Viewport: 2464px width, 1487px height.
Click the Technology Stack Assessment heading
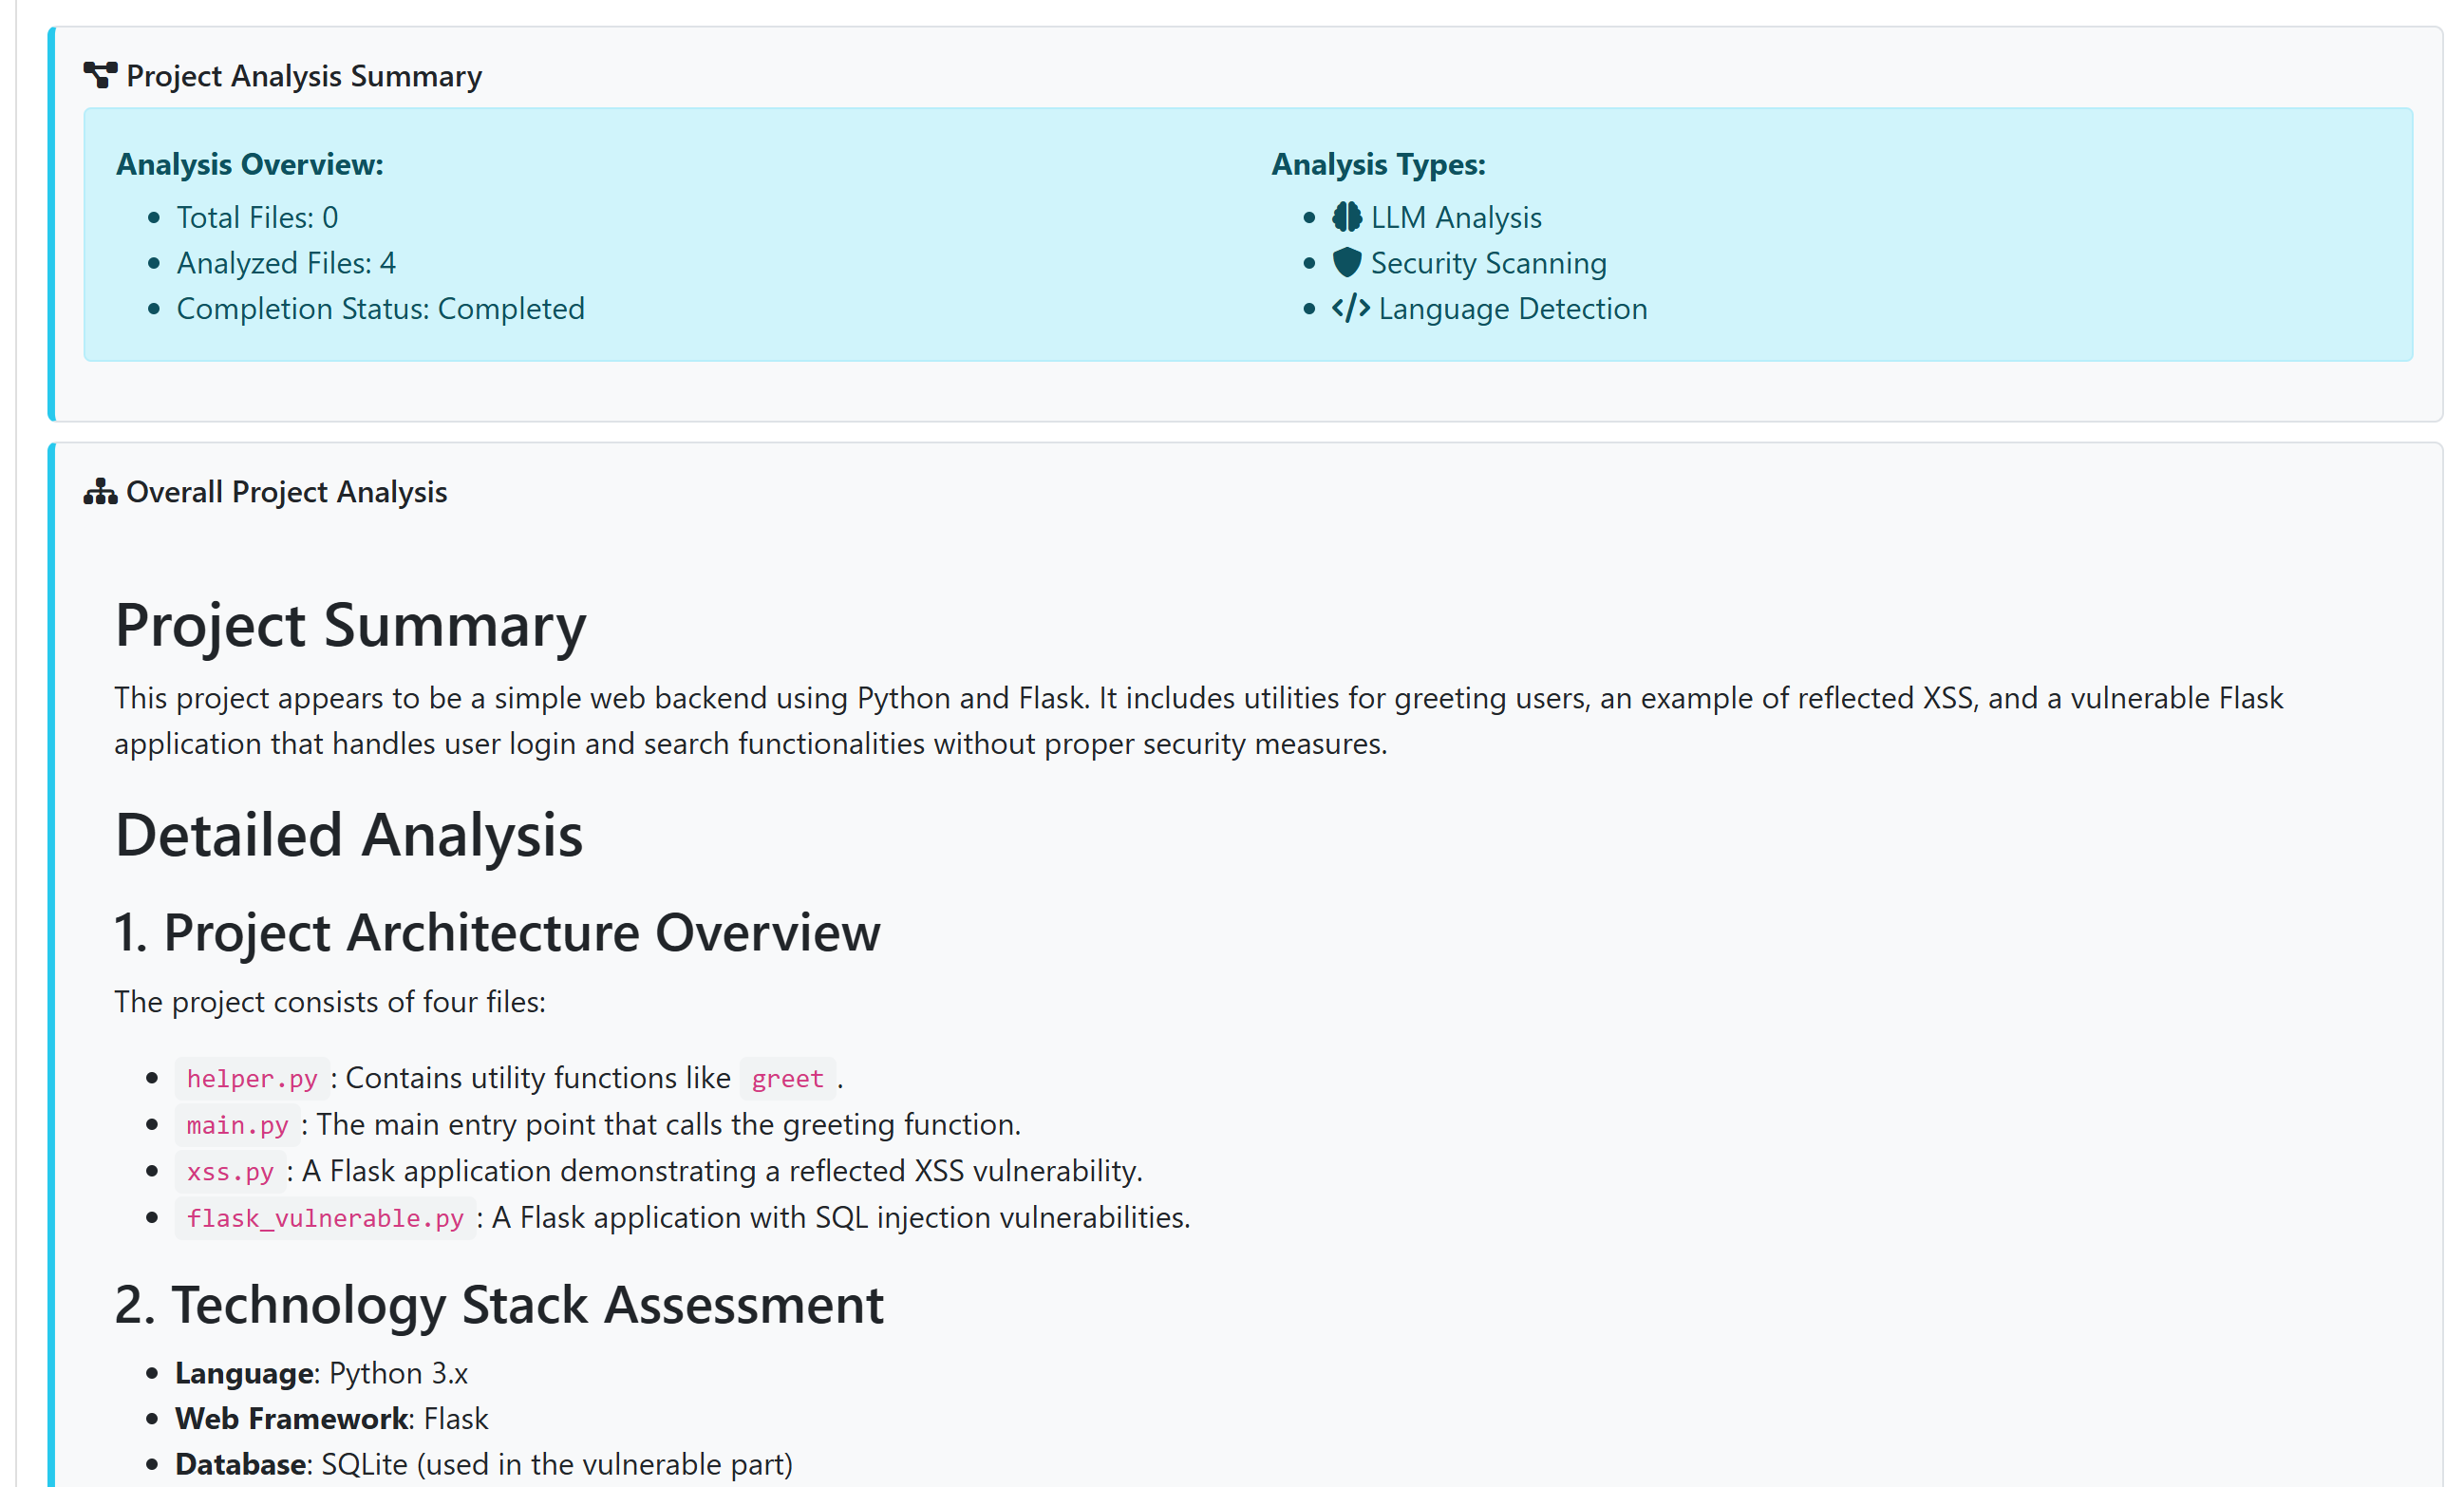click(x=499, y=1305)
